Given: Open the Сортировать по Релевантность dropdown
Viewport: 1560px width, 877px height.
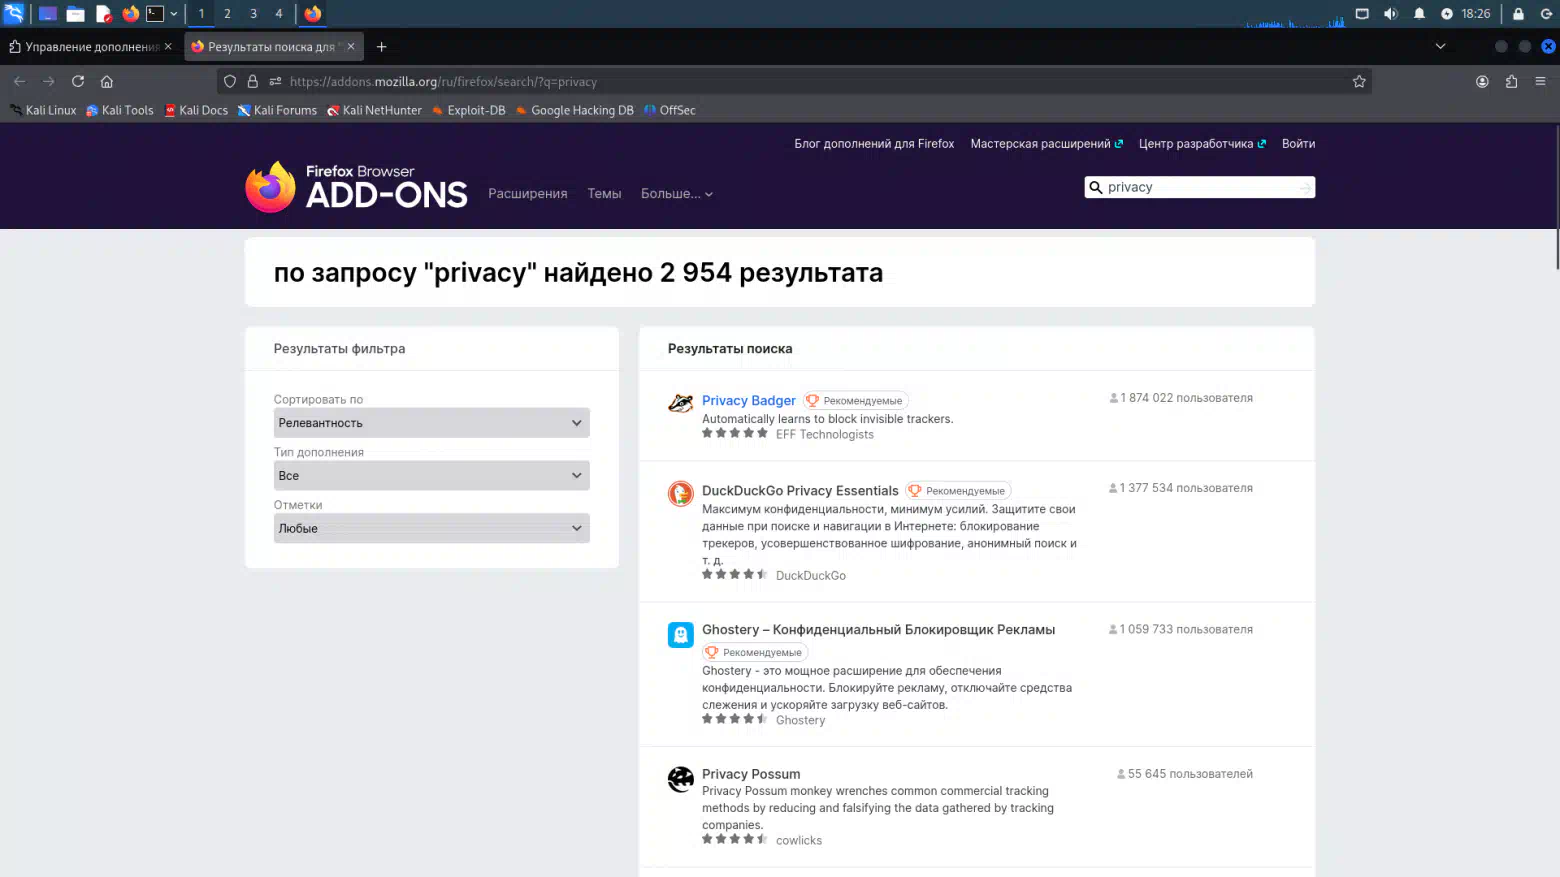Looking at the screenshot, I should pos(432,423).
